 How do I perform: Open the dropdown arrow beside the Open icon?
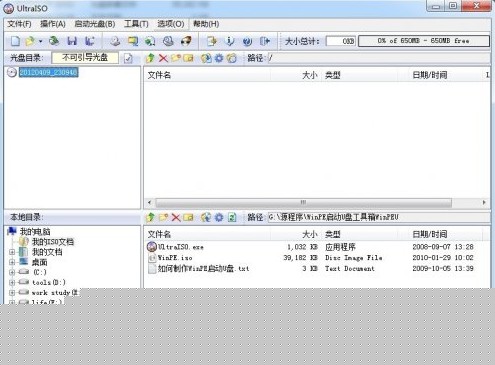coord(40,41)
